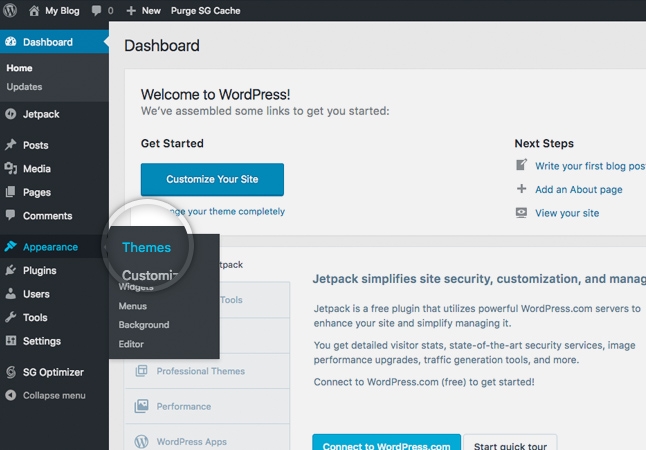Choose Menus from the Appearance submenu
Image resolution: width=646 pixels, height=450 pixels.
(133, 306)
